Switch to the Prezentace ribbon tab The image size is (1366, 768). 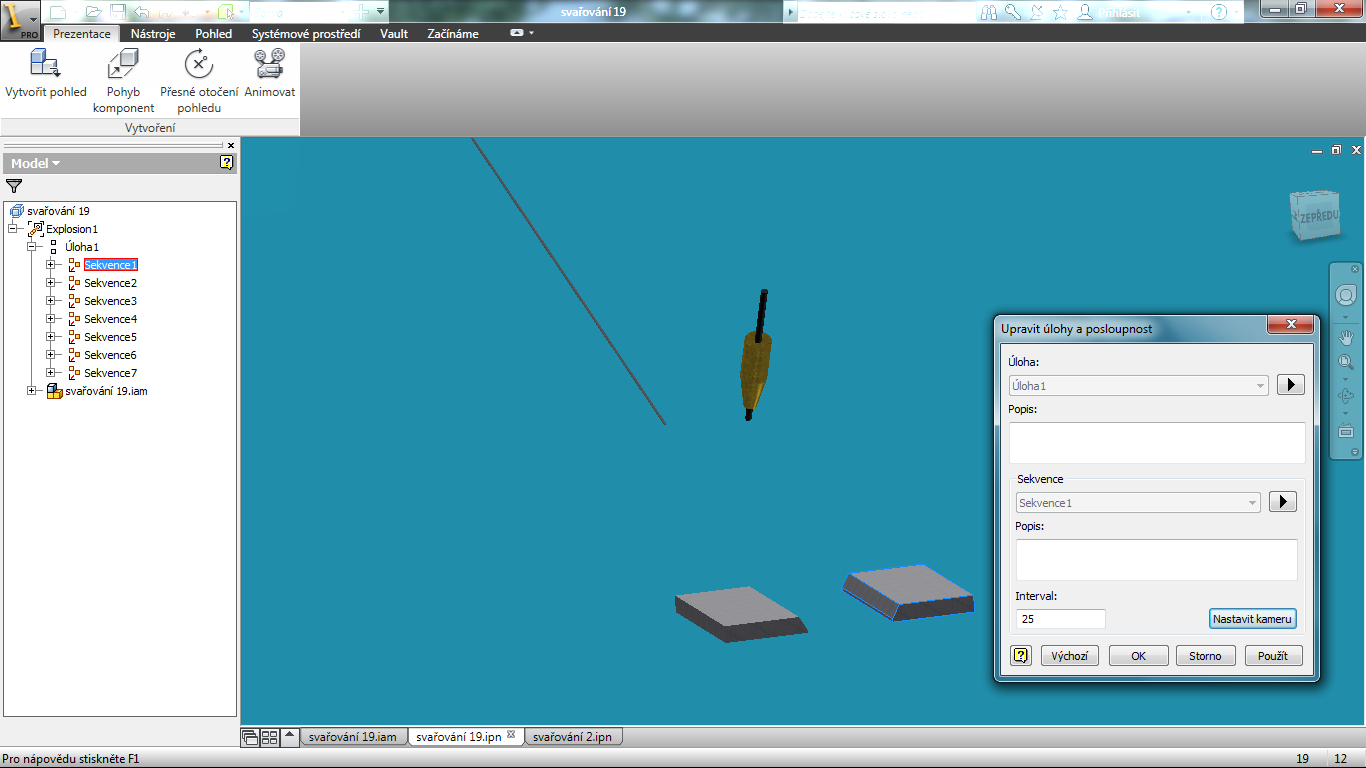click(82, 34)
